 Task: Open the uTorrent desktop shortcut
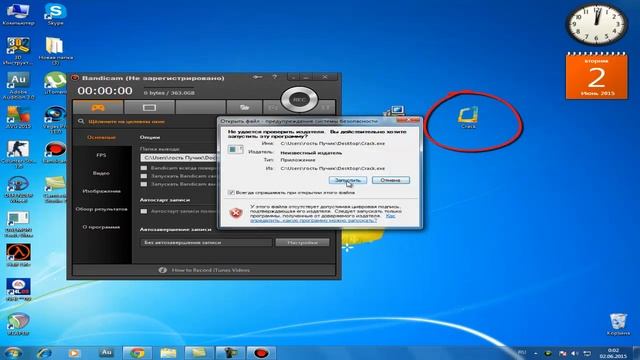[x=55, y=83]
